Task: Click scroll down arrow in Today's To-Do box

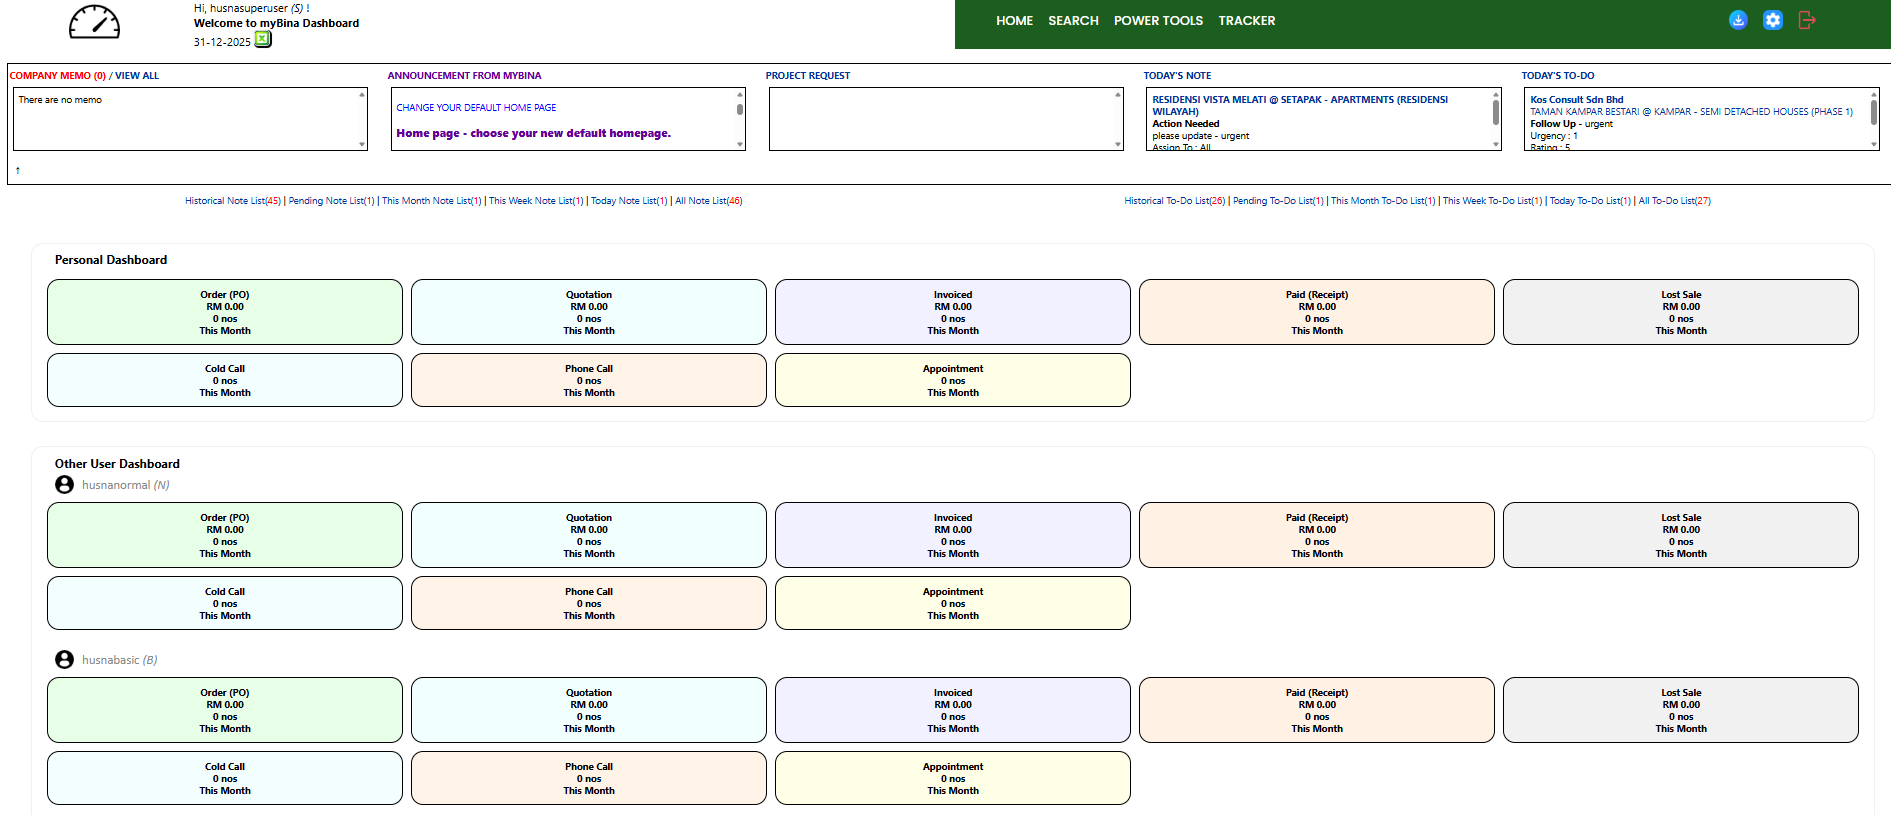Action: [1874, 145]
